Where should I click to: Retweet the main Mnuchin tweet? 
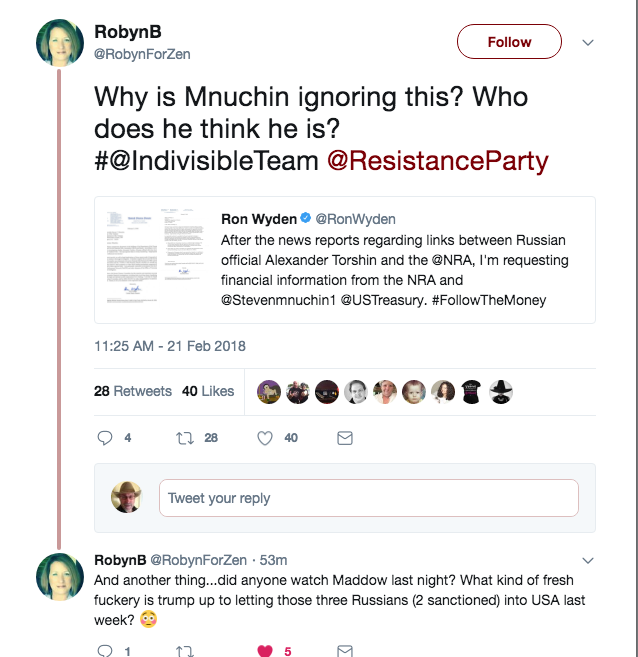click(x=184, y=437)
